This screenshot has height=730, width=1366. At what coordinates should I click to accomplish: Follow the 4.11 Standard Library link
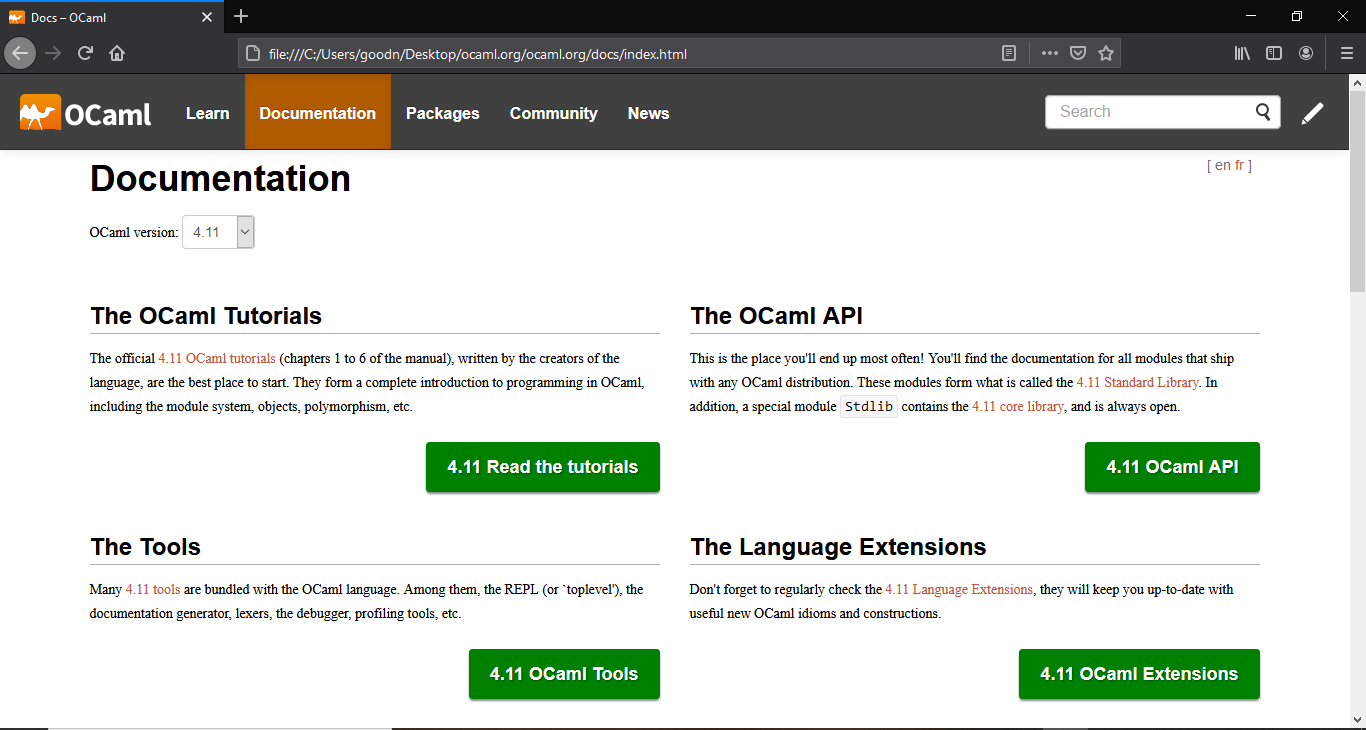click(1137, 382)
